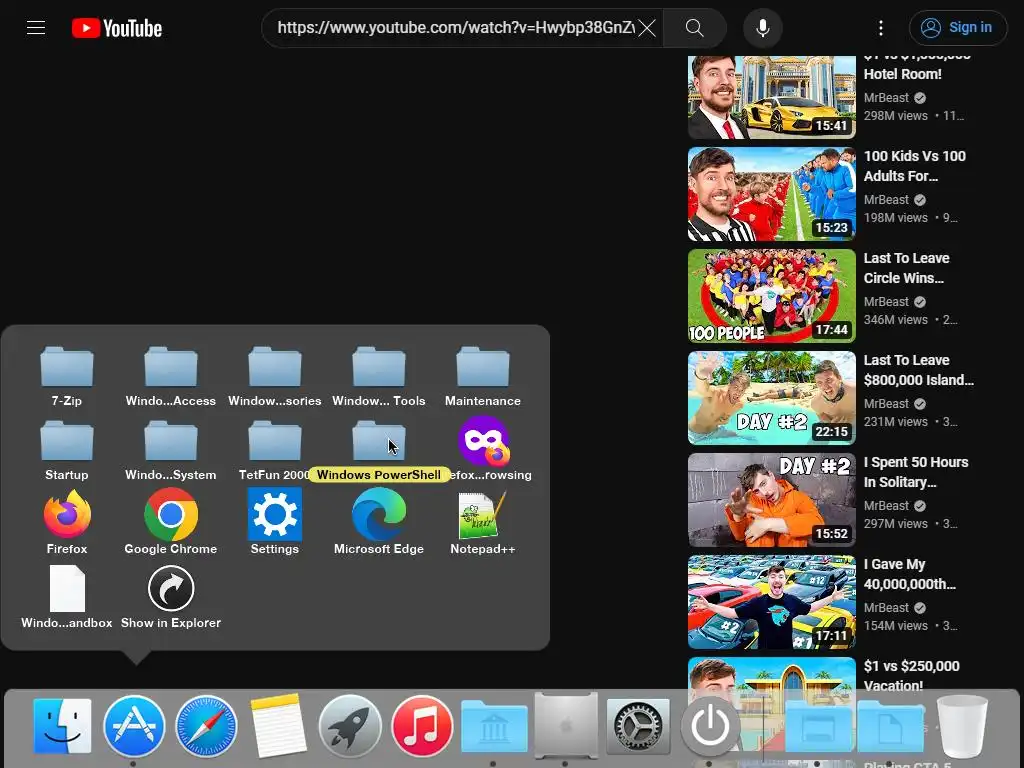Click 'I Spent 50 Hours In Solitary...' title
1024x768 pixels.
916,472
